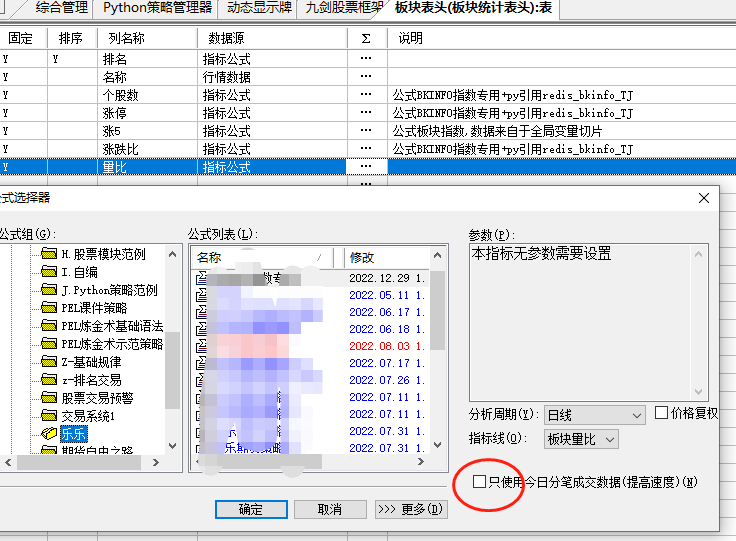Select the Z-基础规律 folder icon
Image resolution: width=736 pixels, height=541 pixels.
[49, 362]
